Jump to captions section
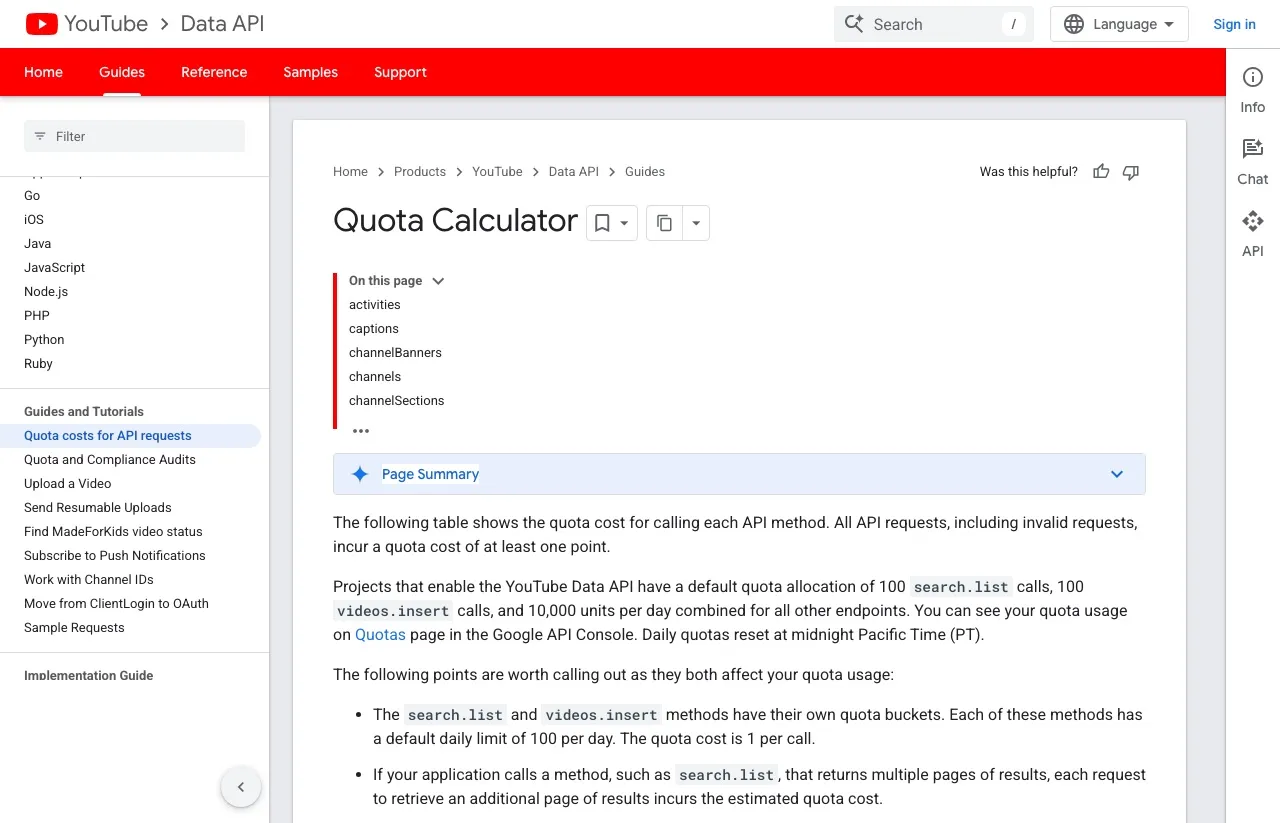Image resolution: width=1280 pixels, height=823 pixels. coord(374,329)
